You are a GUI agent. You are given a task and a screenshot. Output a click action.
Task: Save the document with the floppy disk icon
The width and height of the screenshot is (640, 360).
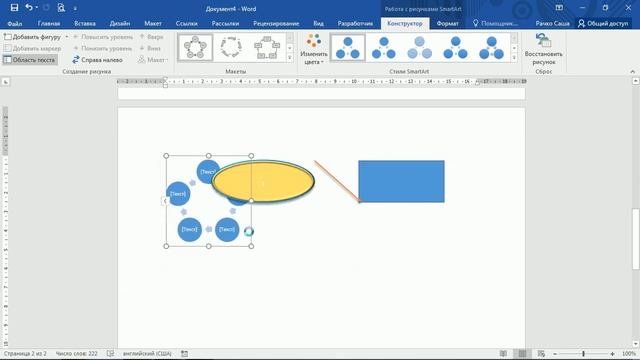(x=14, y=8)
